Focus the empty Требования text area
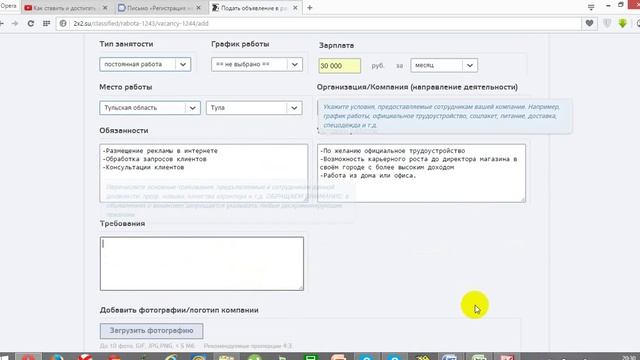 coord(202,264)
